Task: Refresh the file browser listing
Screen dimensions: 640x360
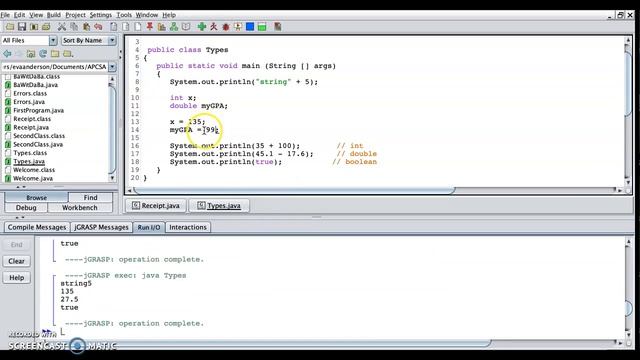Action: tap(43, 53)
